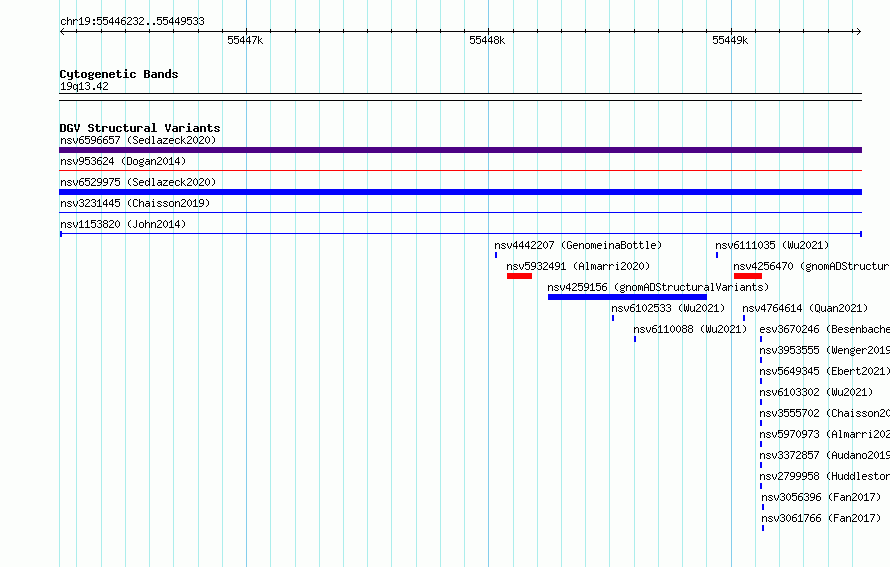Click the 55448k ruler position
This screenshot has height=567, width=890.
(x=487, y=40)
